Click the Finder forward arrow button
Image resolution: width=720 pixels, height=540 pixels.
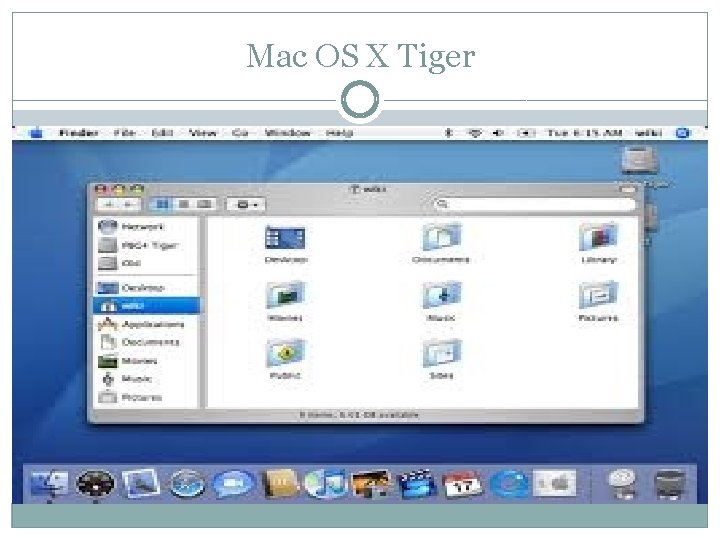pyautogui.click(x=129, y=204)
